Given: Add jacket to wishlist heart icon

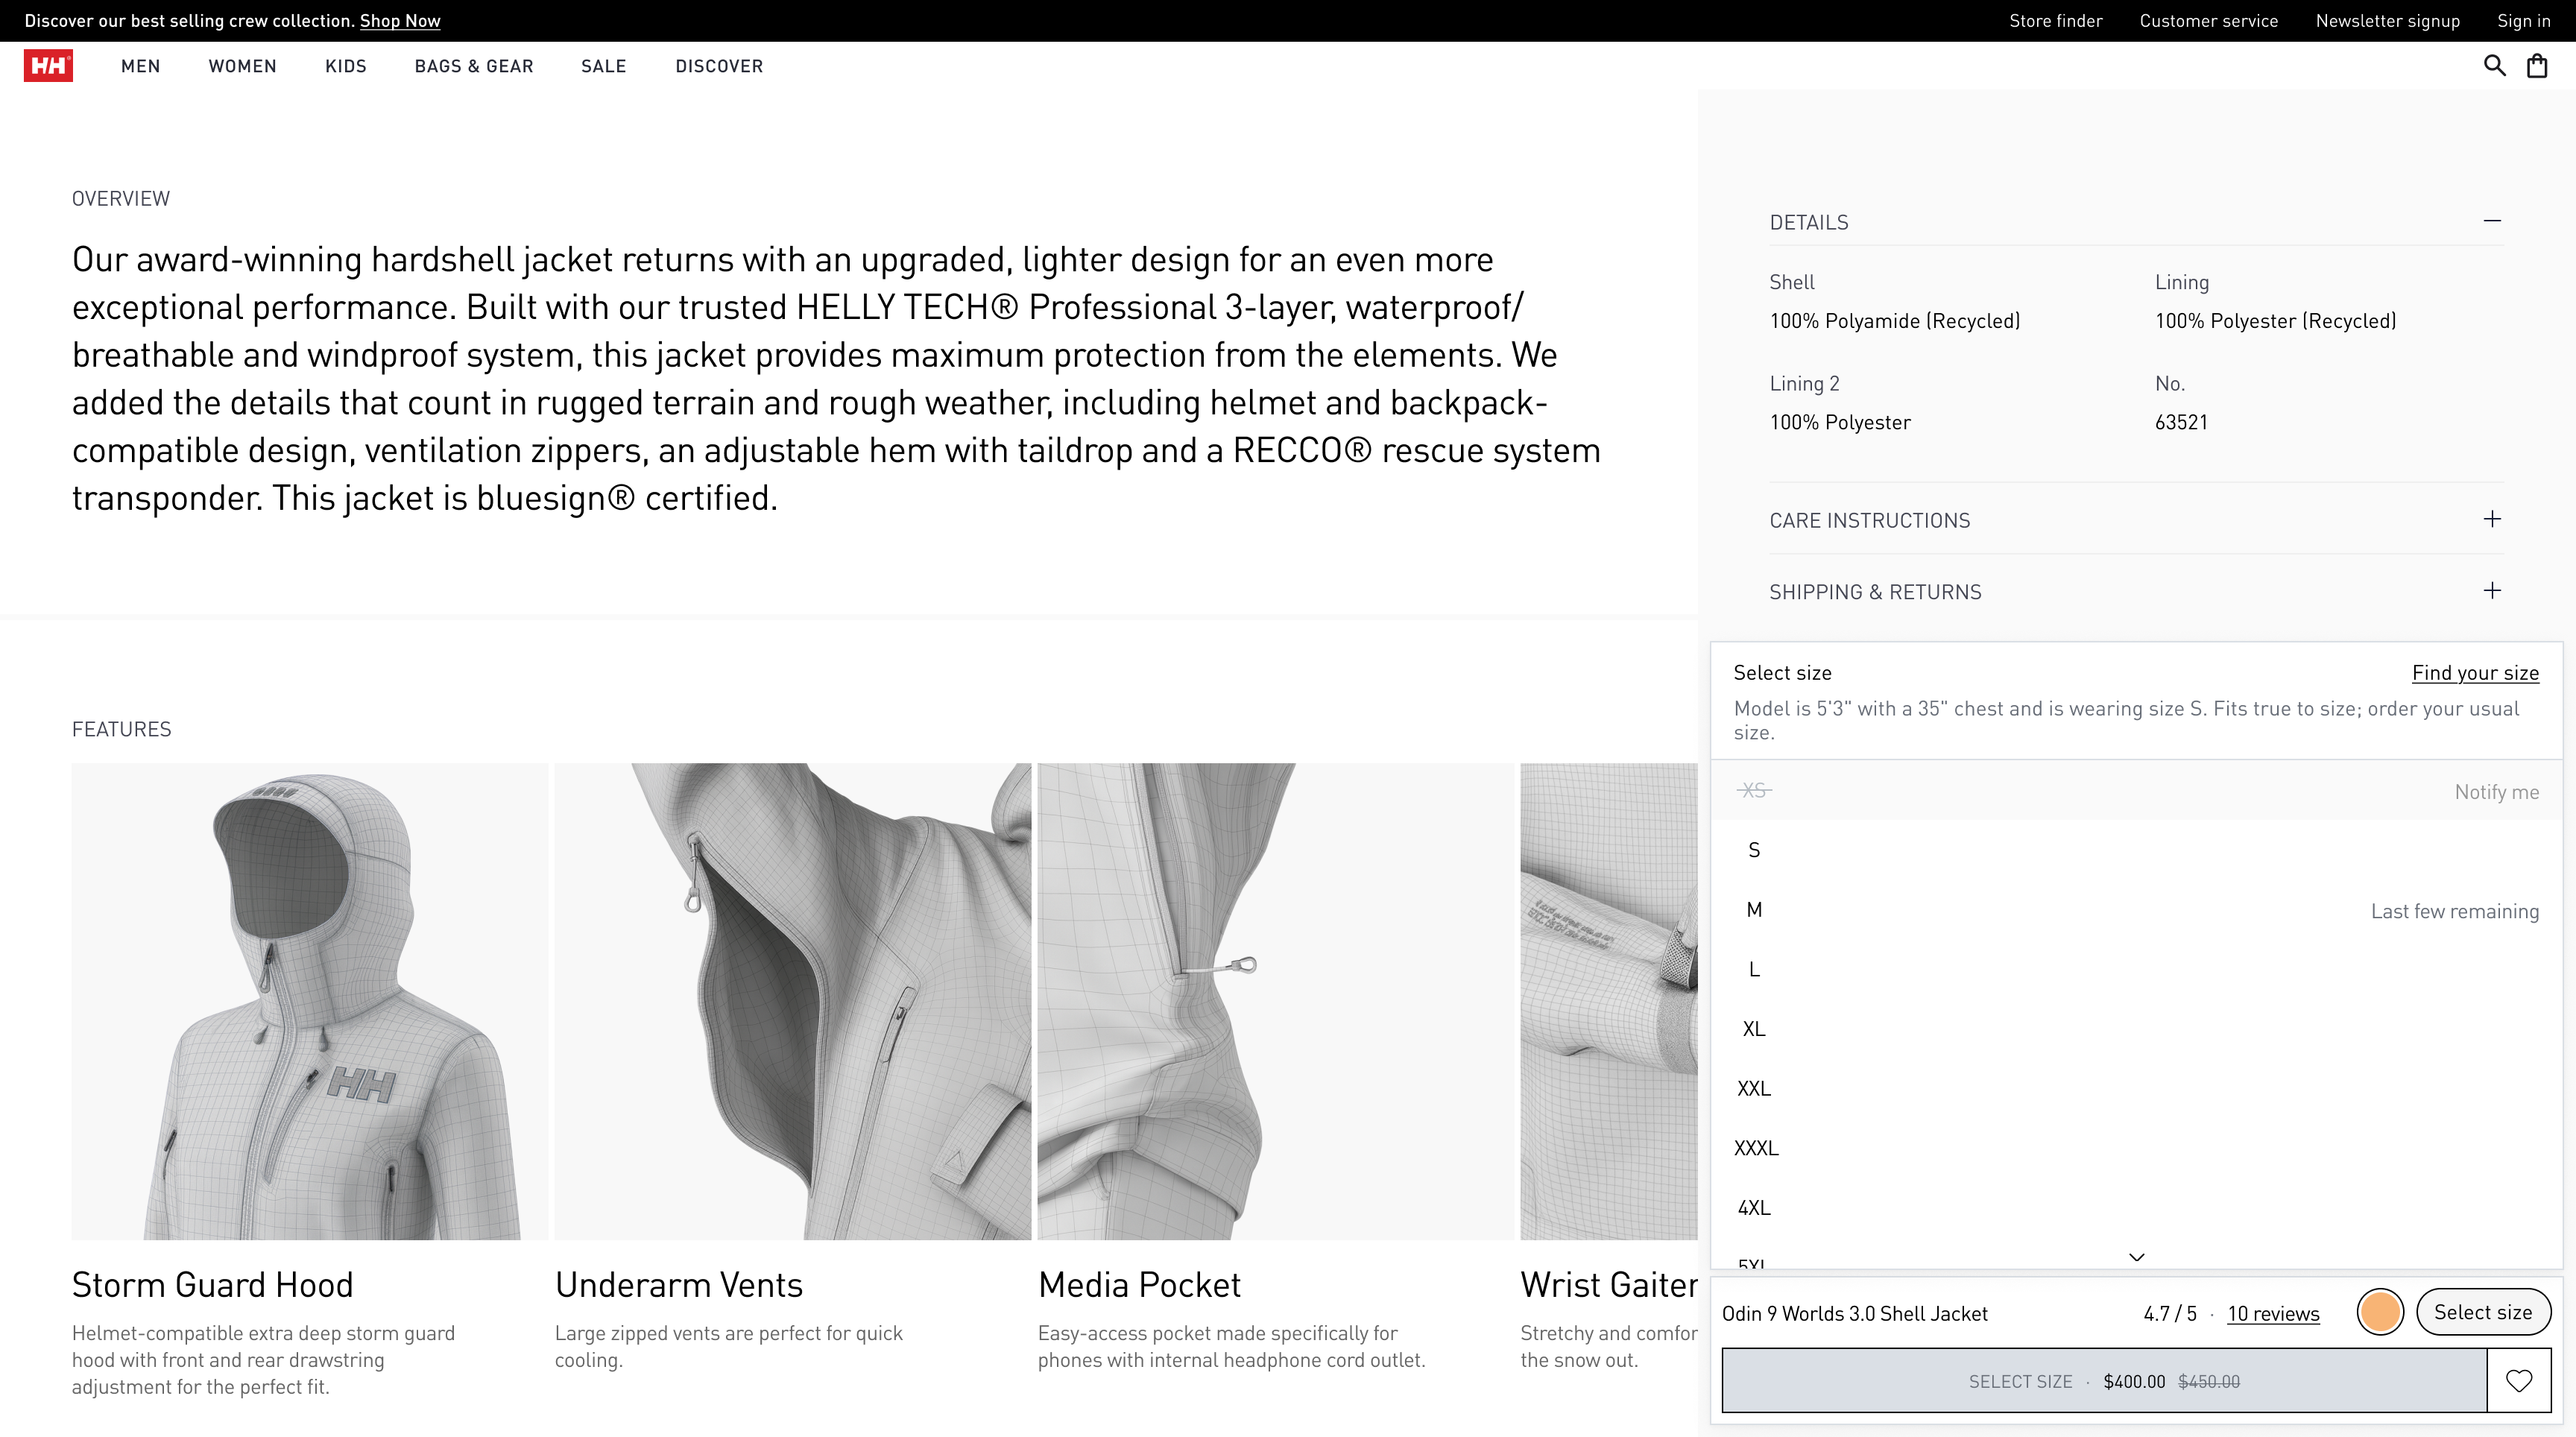Looking at the screenshot, I should pyautogui.click(x=2518, y=1381).
